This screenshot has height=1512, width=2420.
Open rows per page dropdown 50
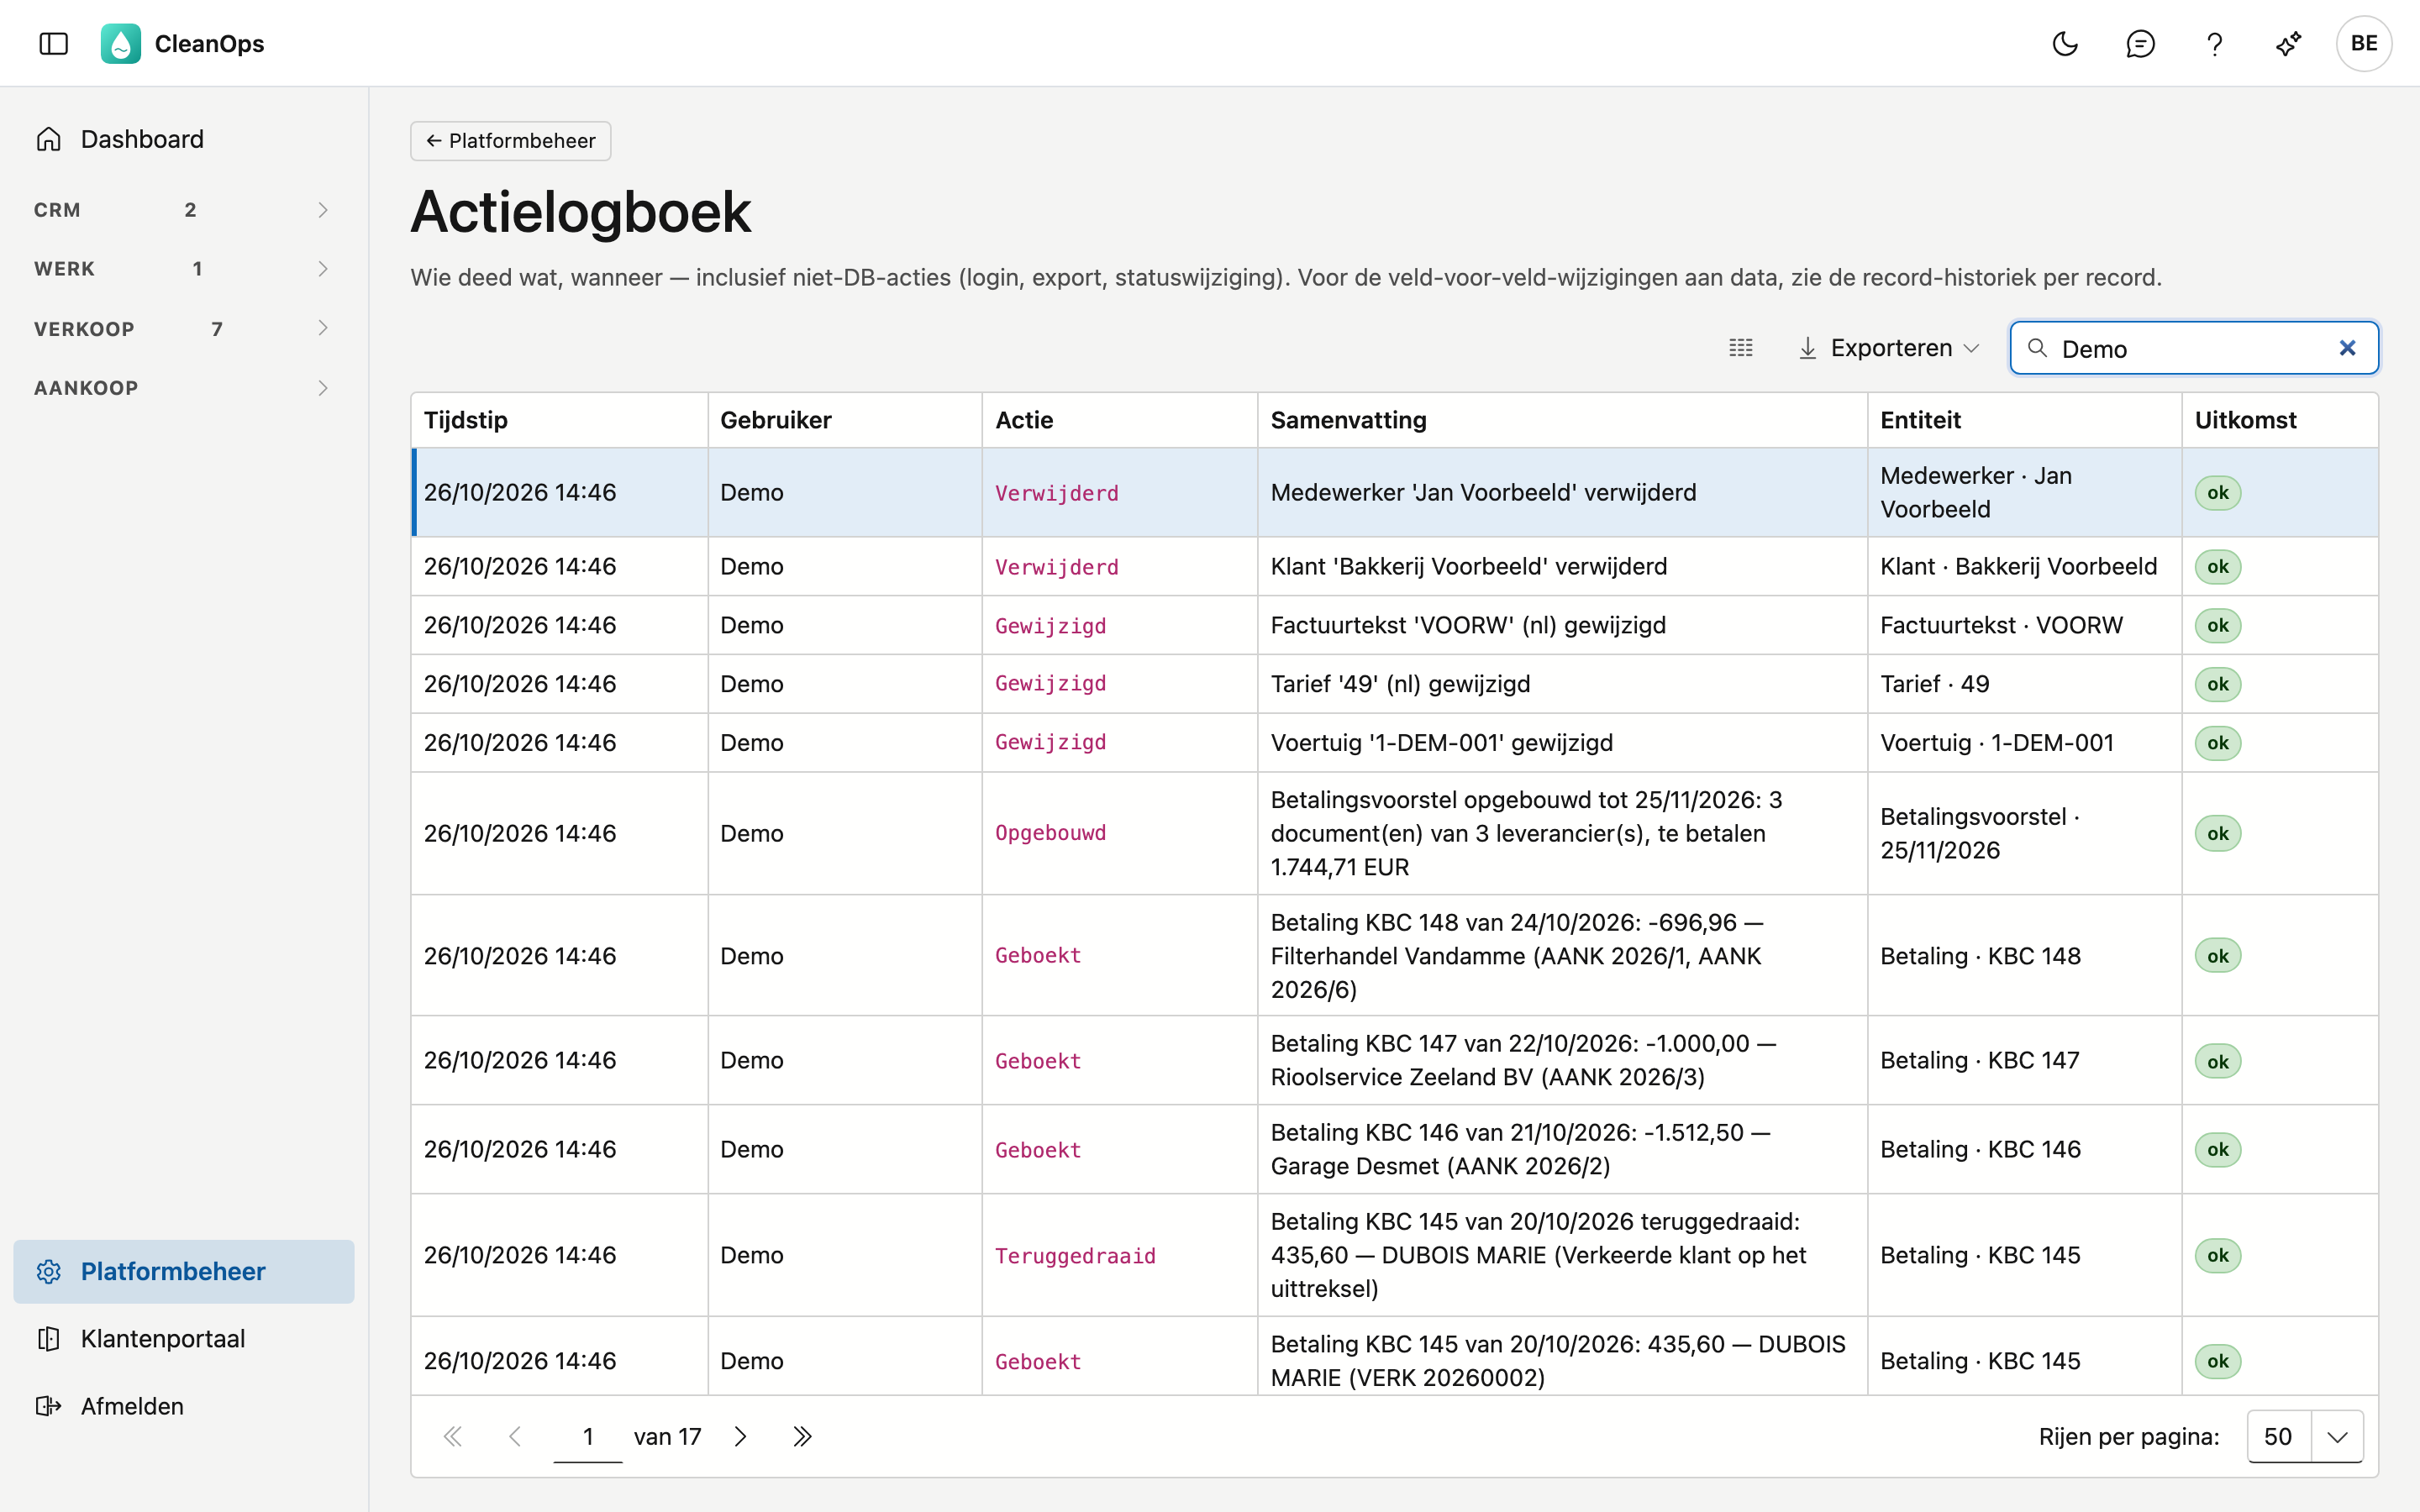[x=2304, y=1437]
